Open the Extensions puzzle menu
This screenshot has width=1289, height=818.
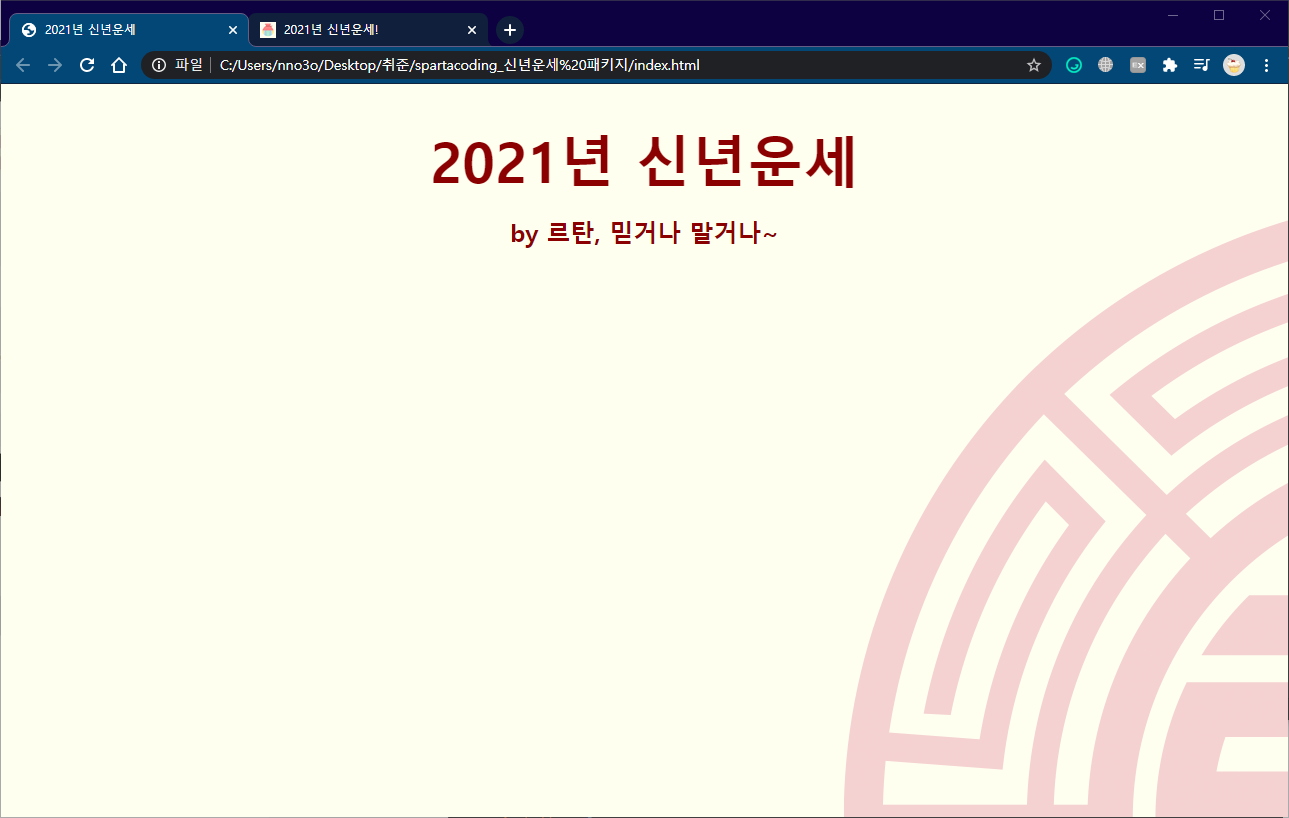pyautogui.click(x=1169, y=65)
